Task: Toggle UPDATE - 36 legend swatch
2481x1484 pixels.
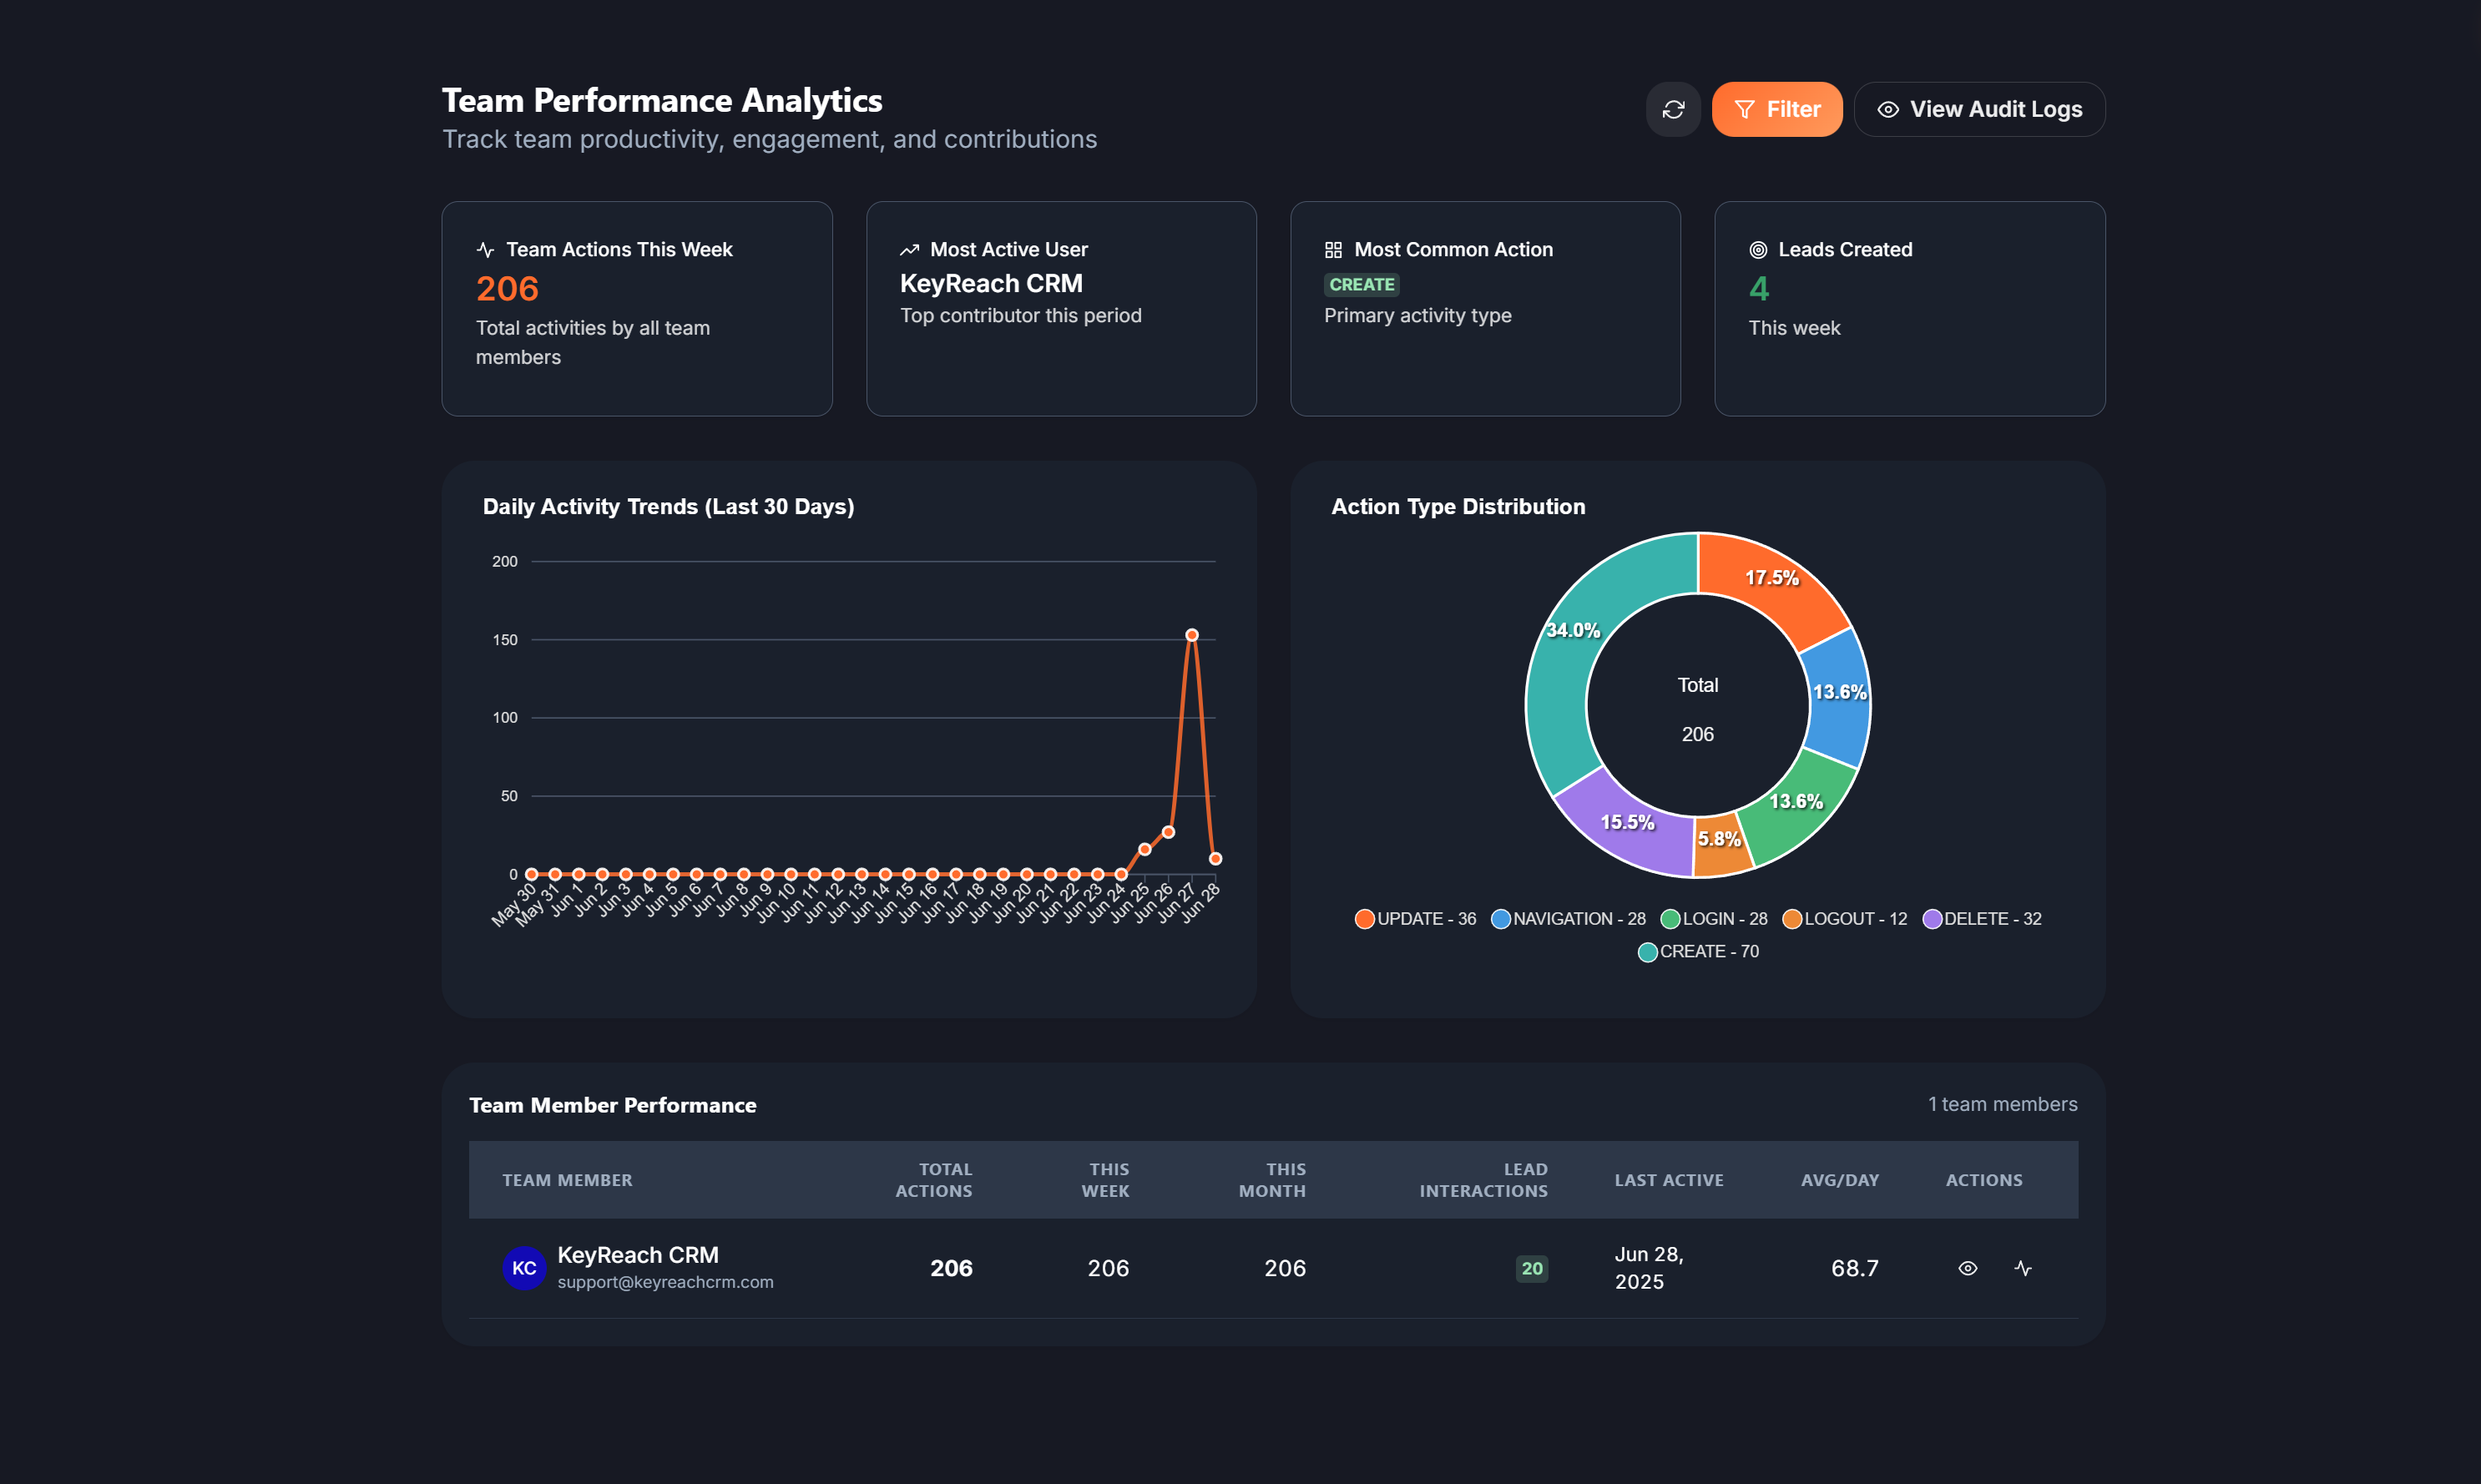Action: click(x=1364, y=919)
